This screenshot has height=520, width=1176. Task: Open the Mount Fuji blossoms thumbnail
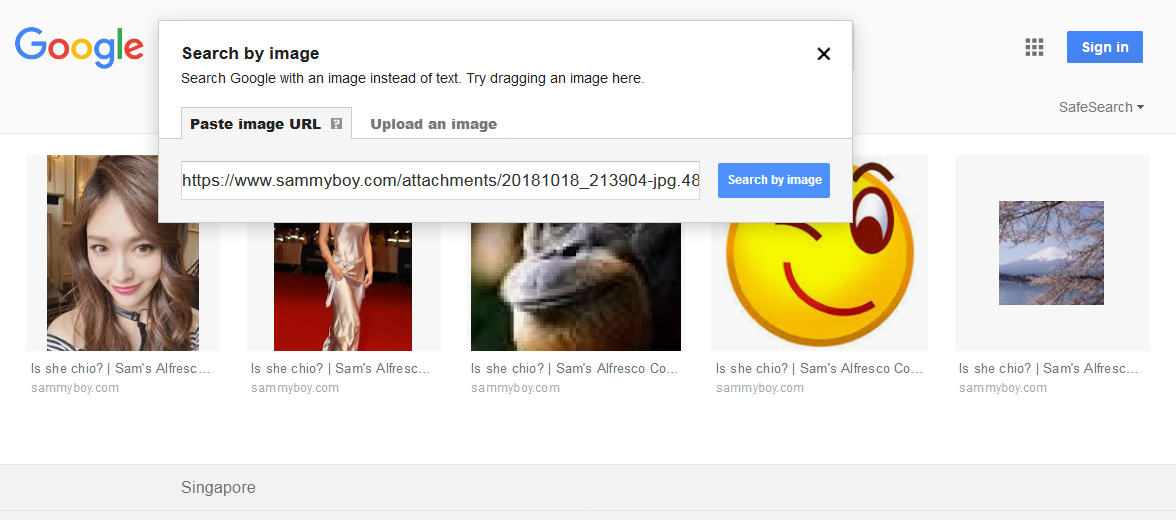pyautogui.click(x=1052, y=253)
